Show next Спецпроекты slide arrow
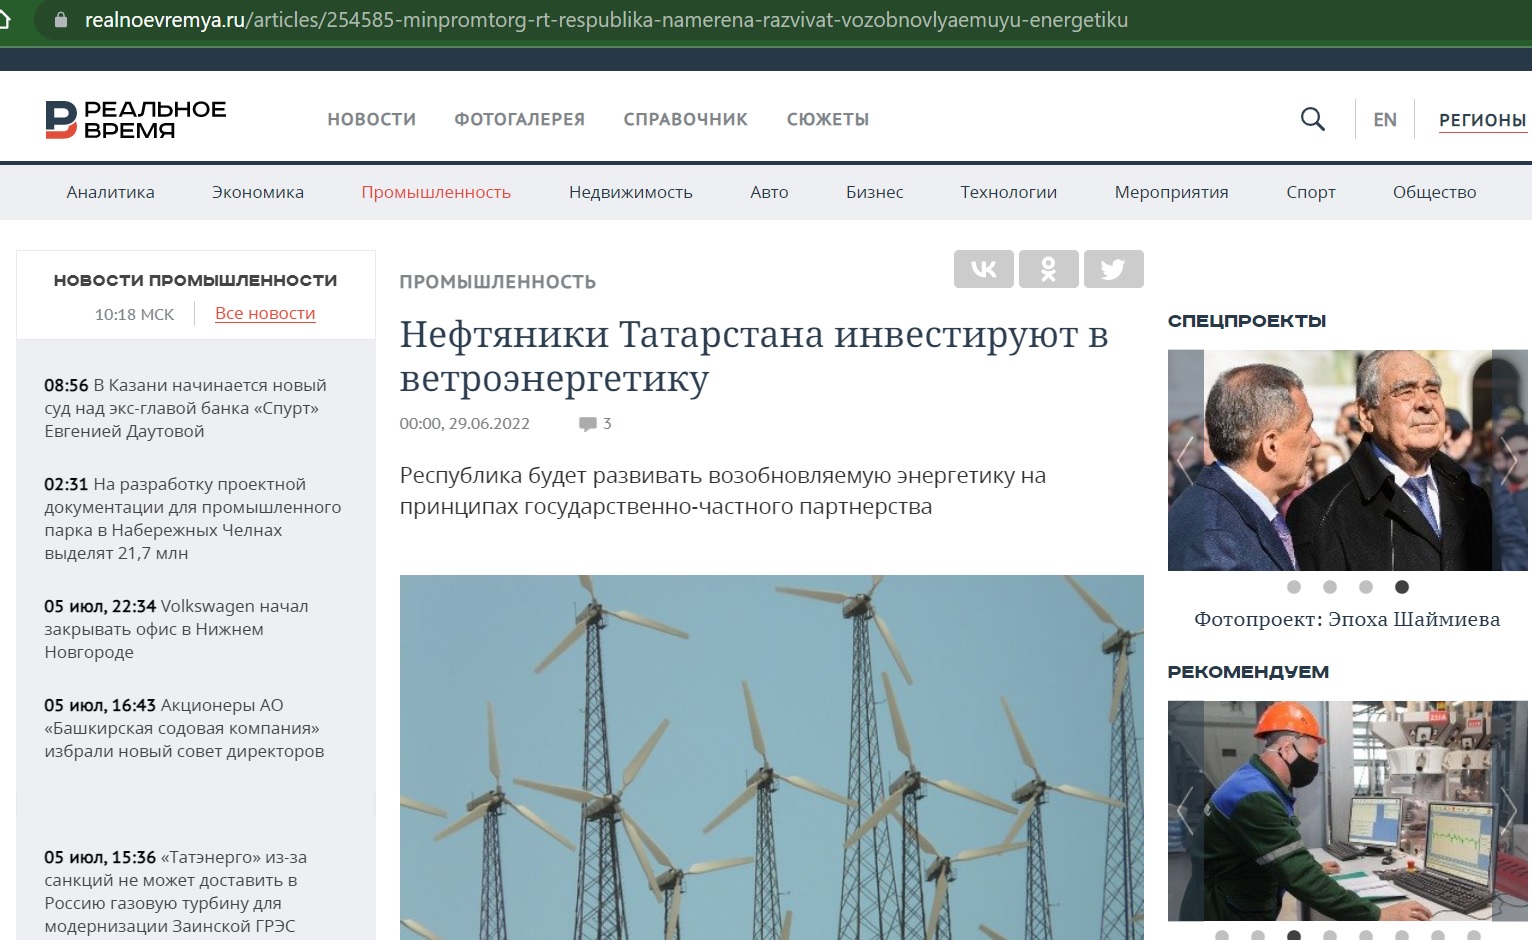Viewport: 1532px width, 940px height. coord(1508,460)
